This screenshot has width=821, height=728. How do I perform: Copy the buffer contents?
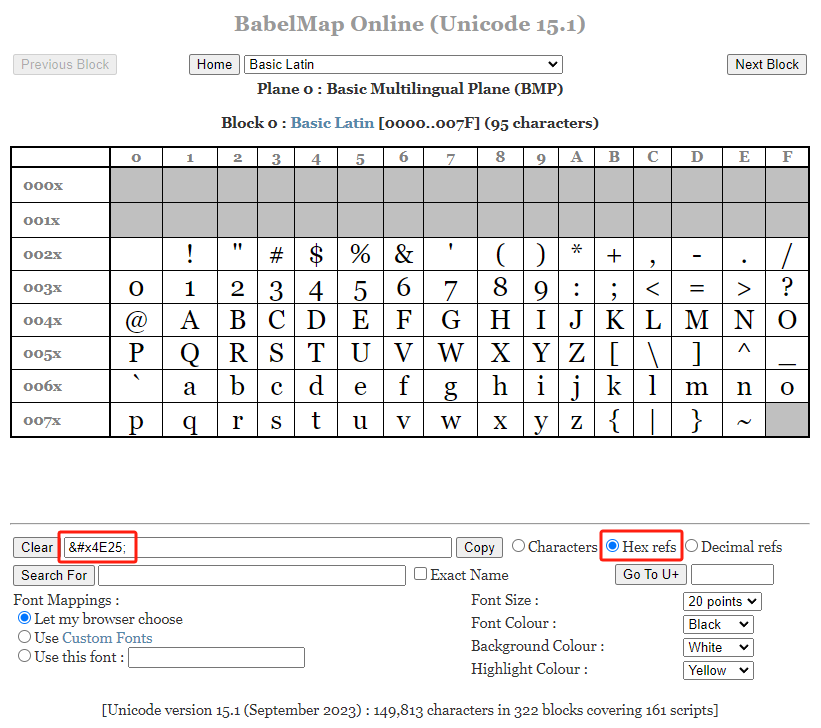tap(479, 547)
